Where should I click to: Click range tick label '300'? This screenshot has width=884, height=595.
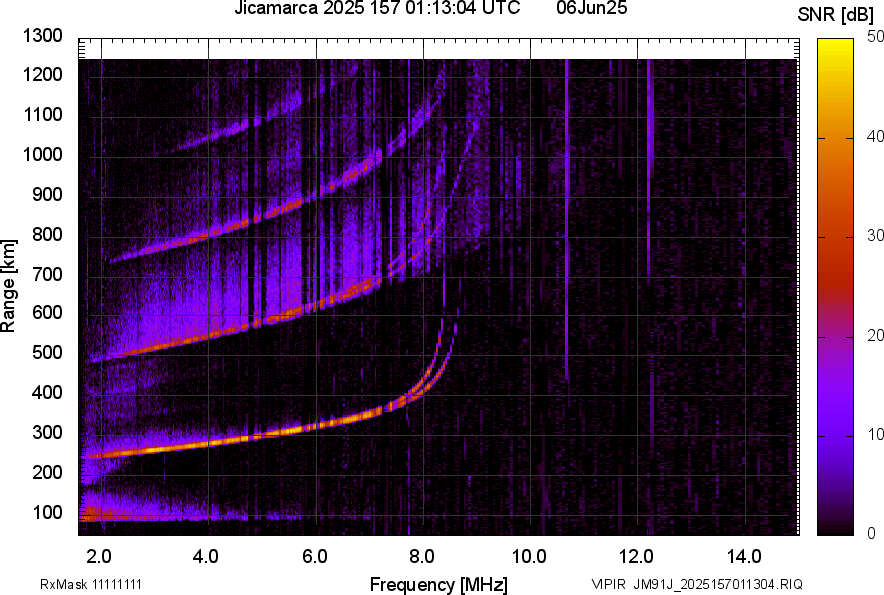pyautogui.click(x=47, y=433)
